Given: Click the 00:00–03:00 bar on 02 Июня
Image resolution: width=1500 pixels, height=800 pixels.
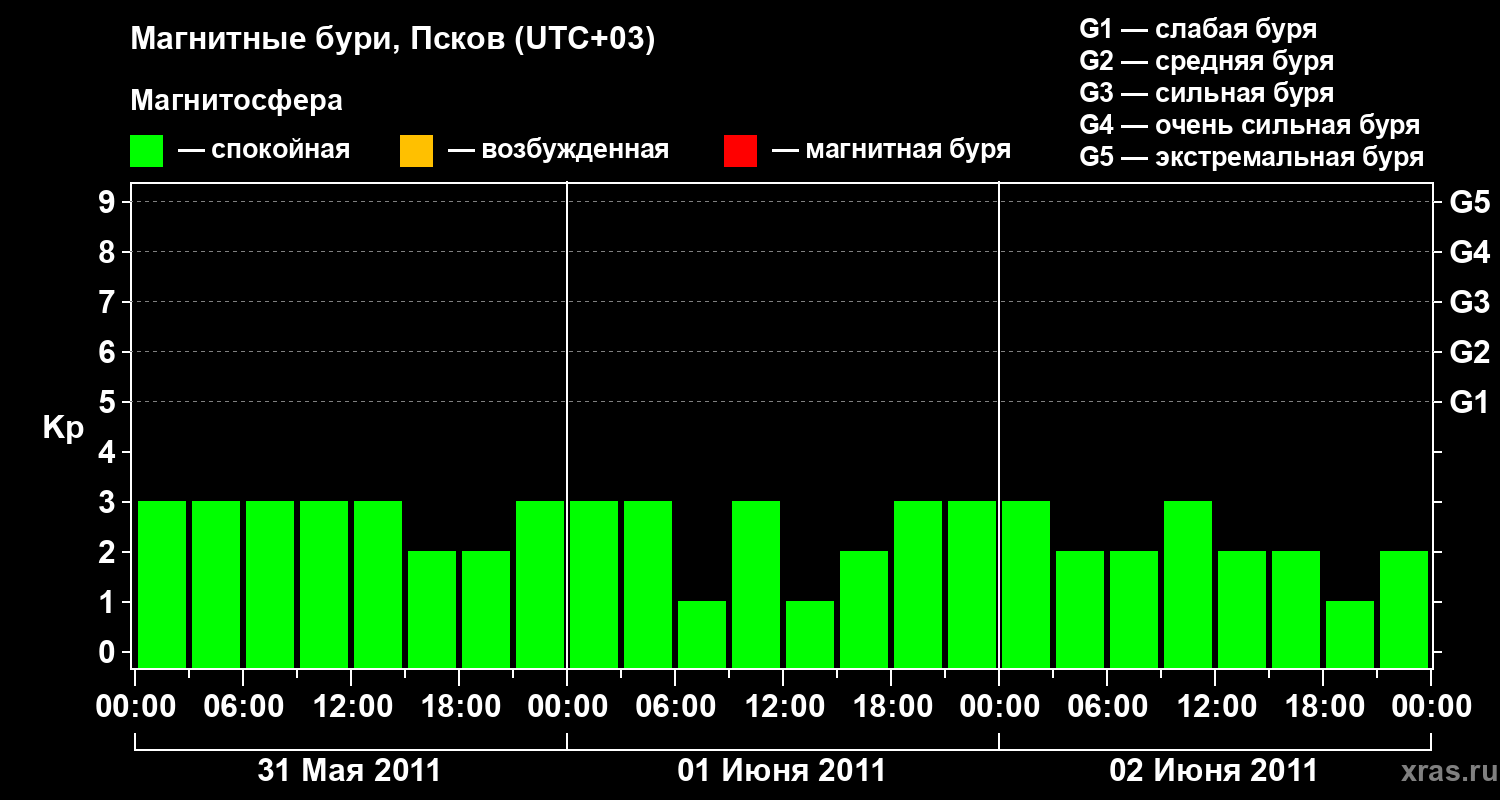Looking at the screenshot, I should pyautogui.click(x=1026, y=584).
